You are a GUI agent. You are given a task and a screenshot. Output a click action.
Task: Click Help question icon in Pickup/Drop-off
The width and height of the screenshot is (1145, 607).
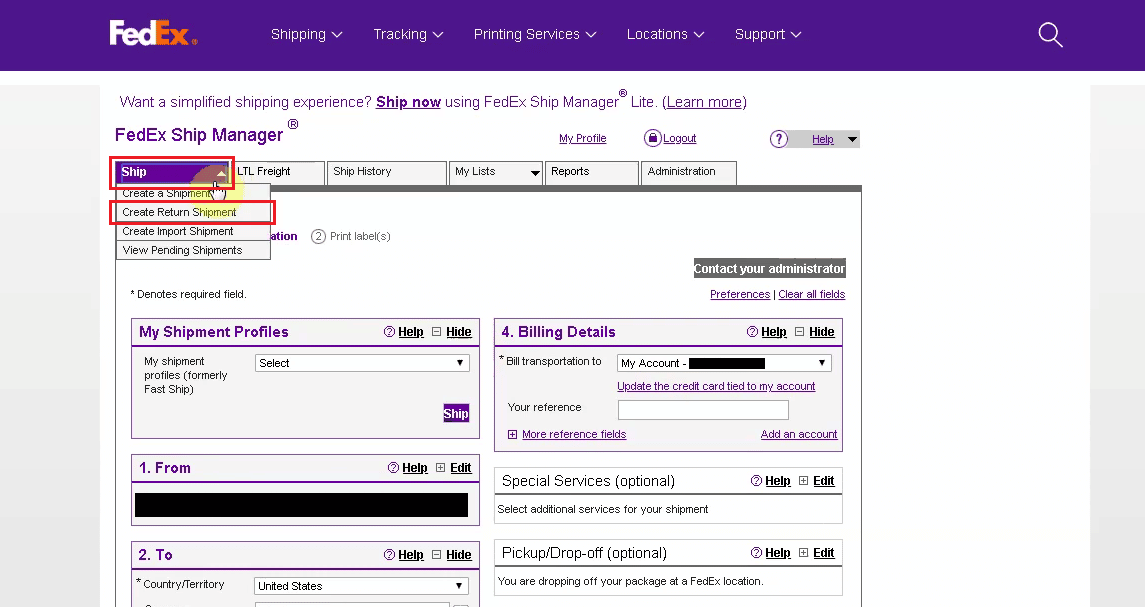(757, 553)
